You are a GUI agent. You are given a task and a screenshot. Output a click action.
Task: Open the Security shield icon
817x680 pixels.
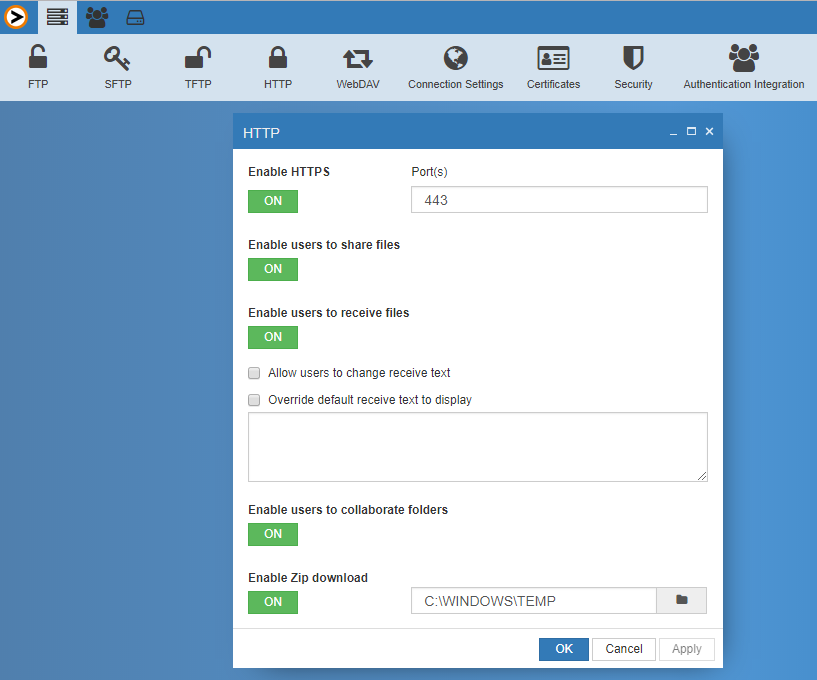point(633,58)
